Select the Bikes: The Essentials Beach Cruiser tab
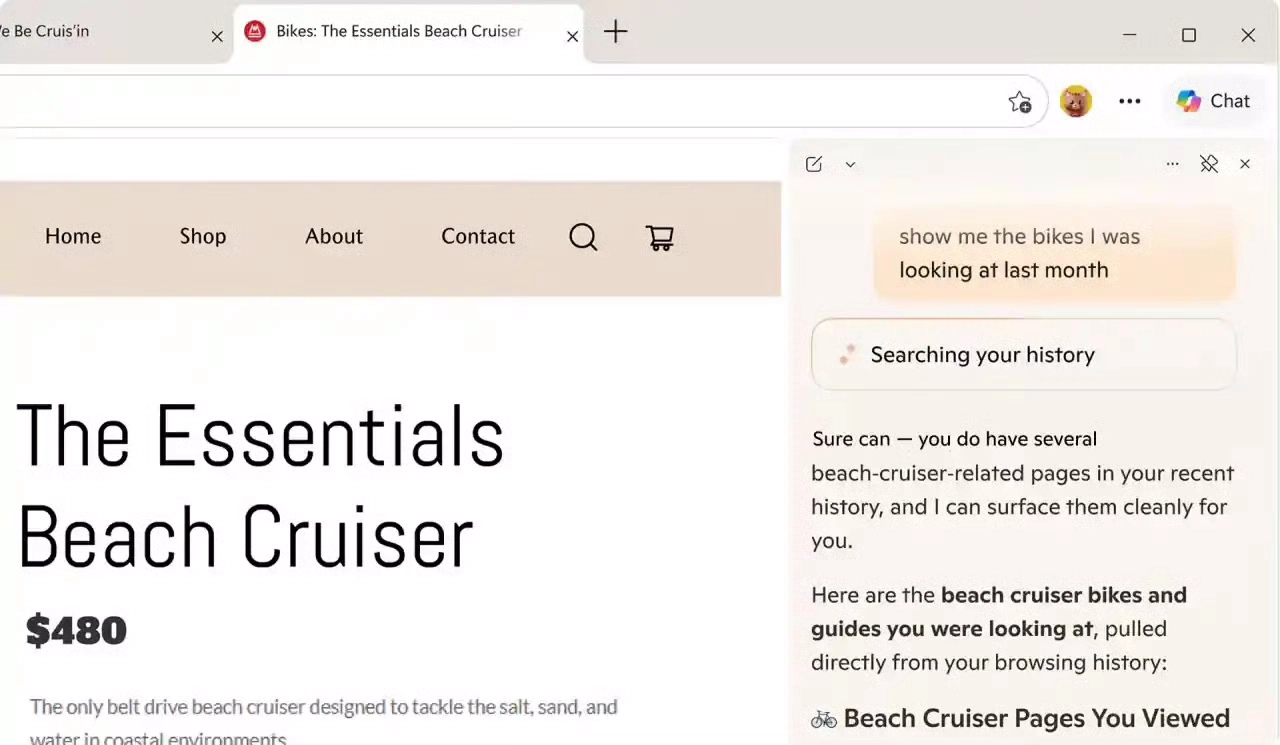The image size is (1280, 745). tap(408, 32)
